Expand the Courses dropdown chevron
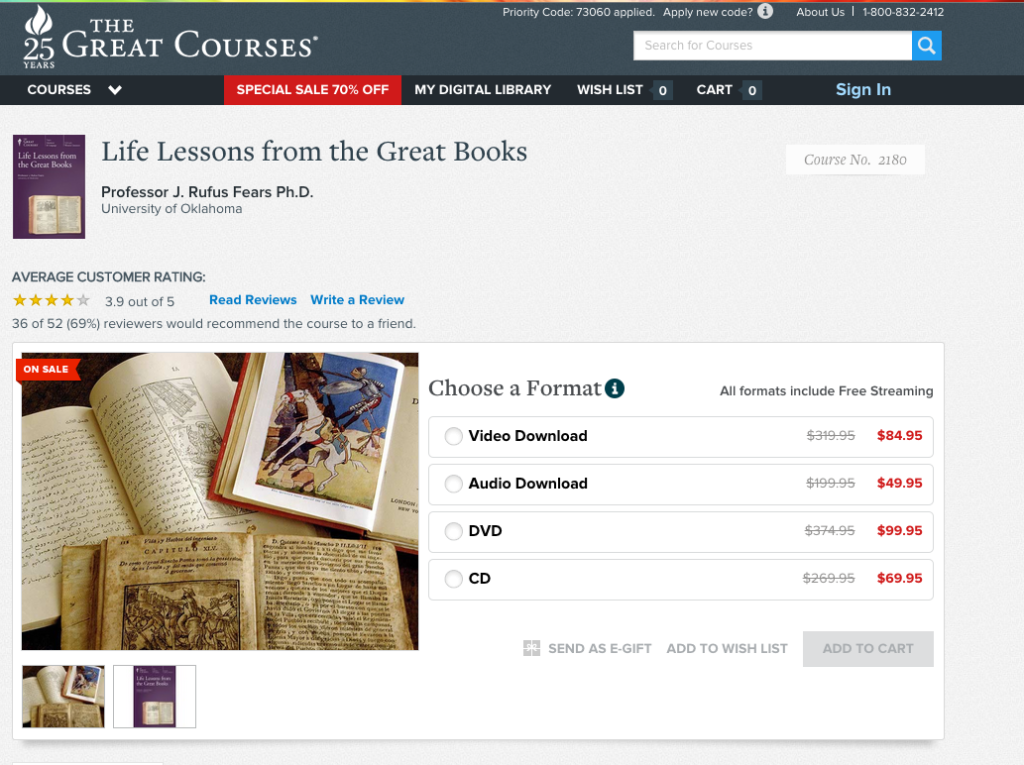Screen dimensions: 1024x765 point(115,90)
